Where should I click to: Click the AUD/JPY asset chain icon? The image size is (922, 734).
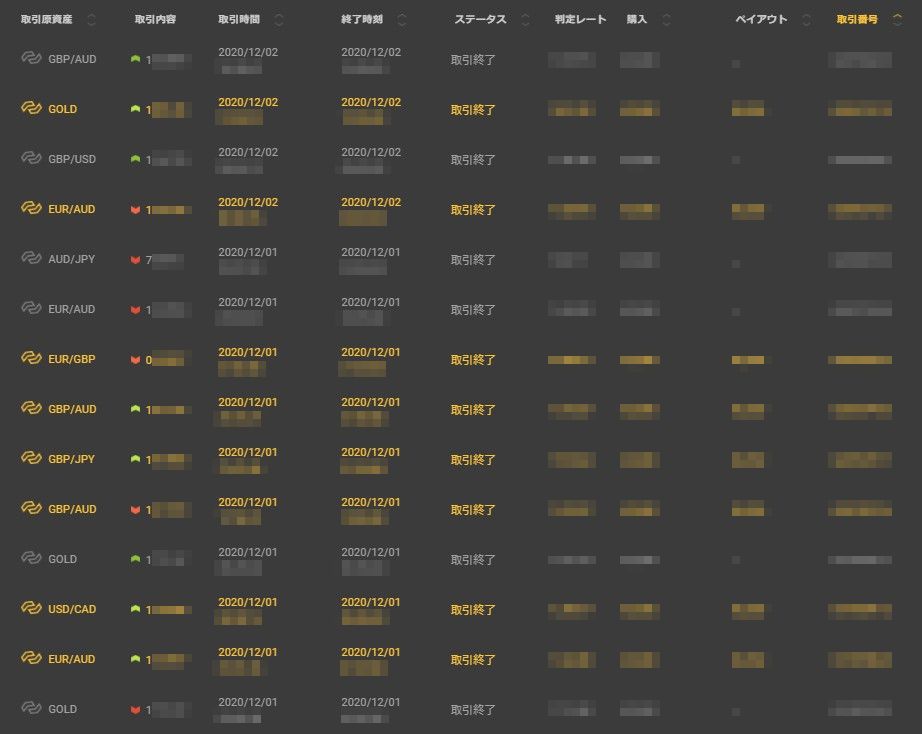[x=31, y=259]
